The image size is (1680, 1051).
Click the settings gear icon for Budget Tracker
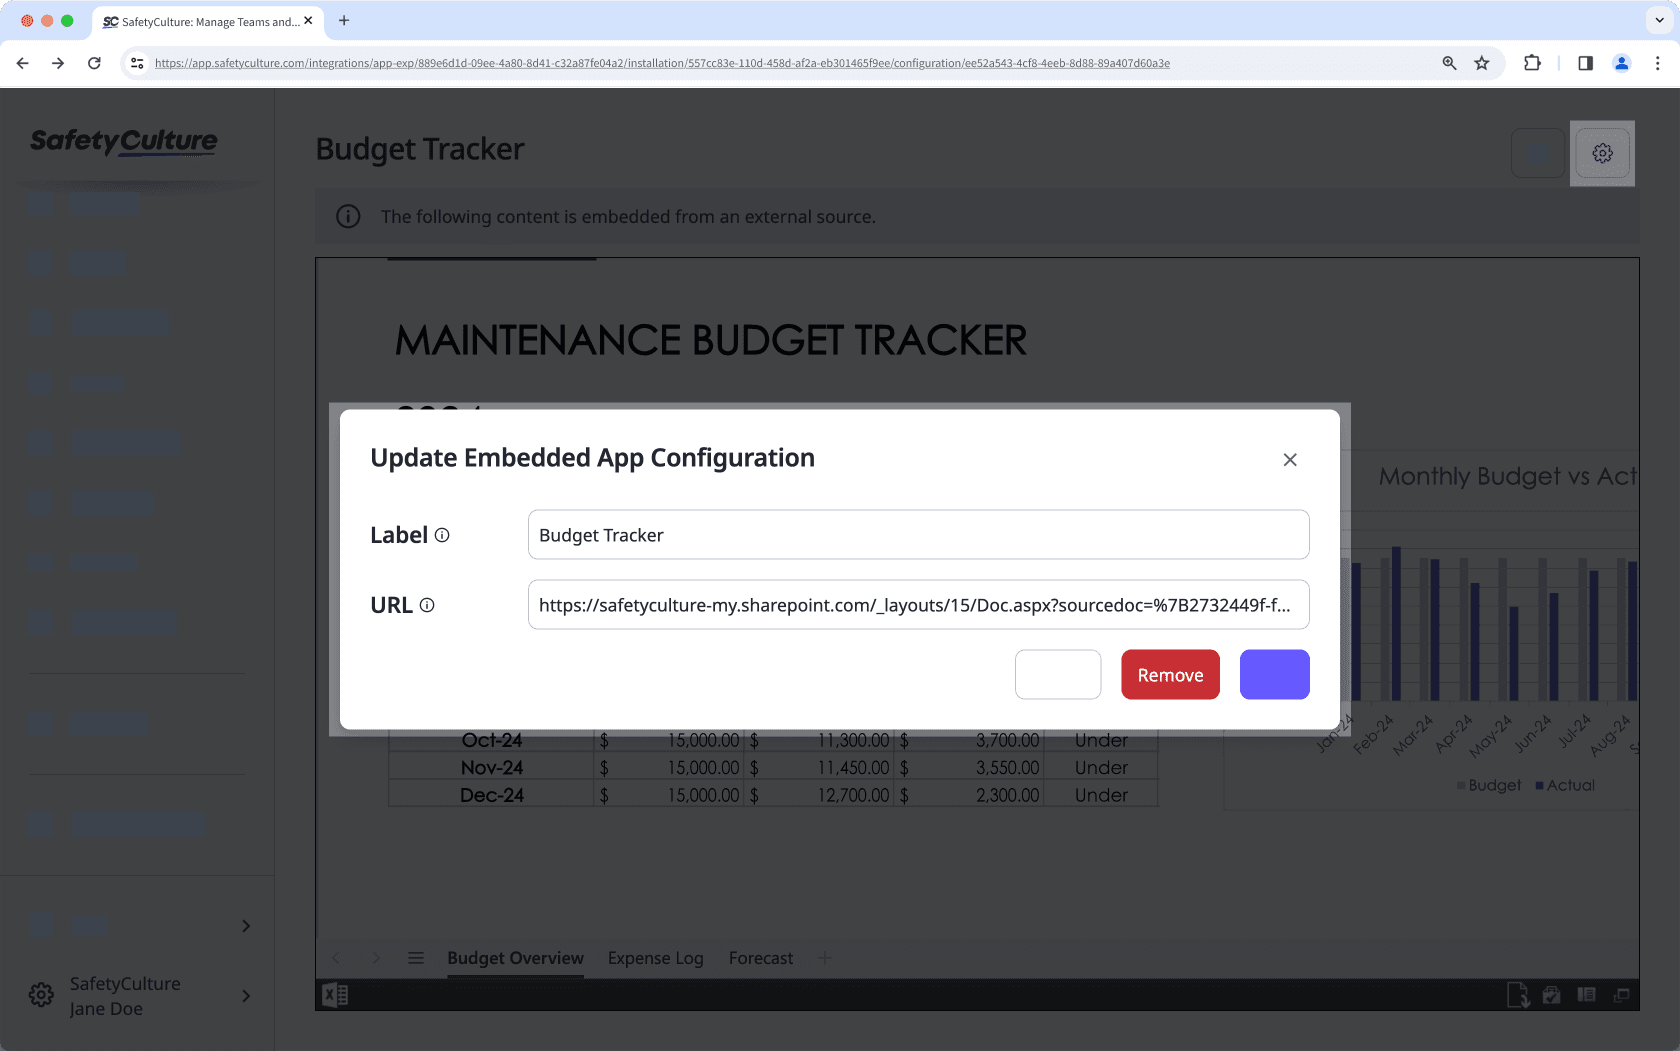point(1602,153)
